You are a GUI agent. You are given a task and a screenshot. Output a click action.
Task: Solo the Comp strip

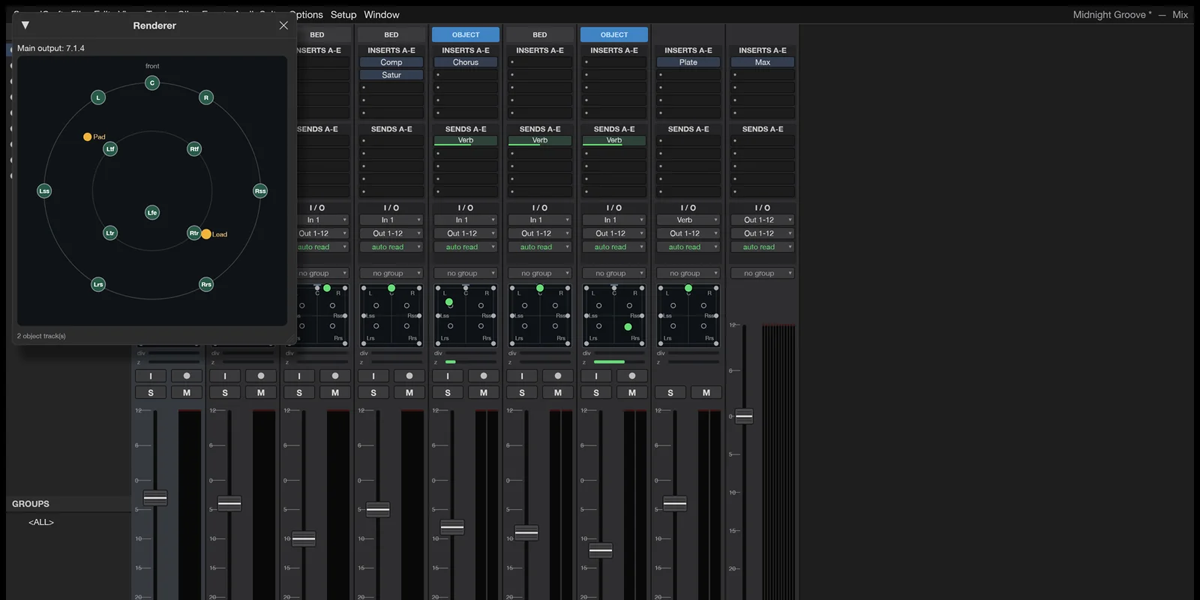tap(373, 393)
